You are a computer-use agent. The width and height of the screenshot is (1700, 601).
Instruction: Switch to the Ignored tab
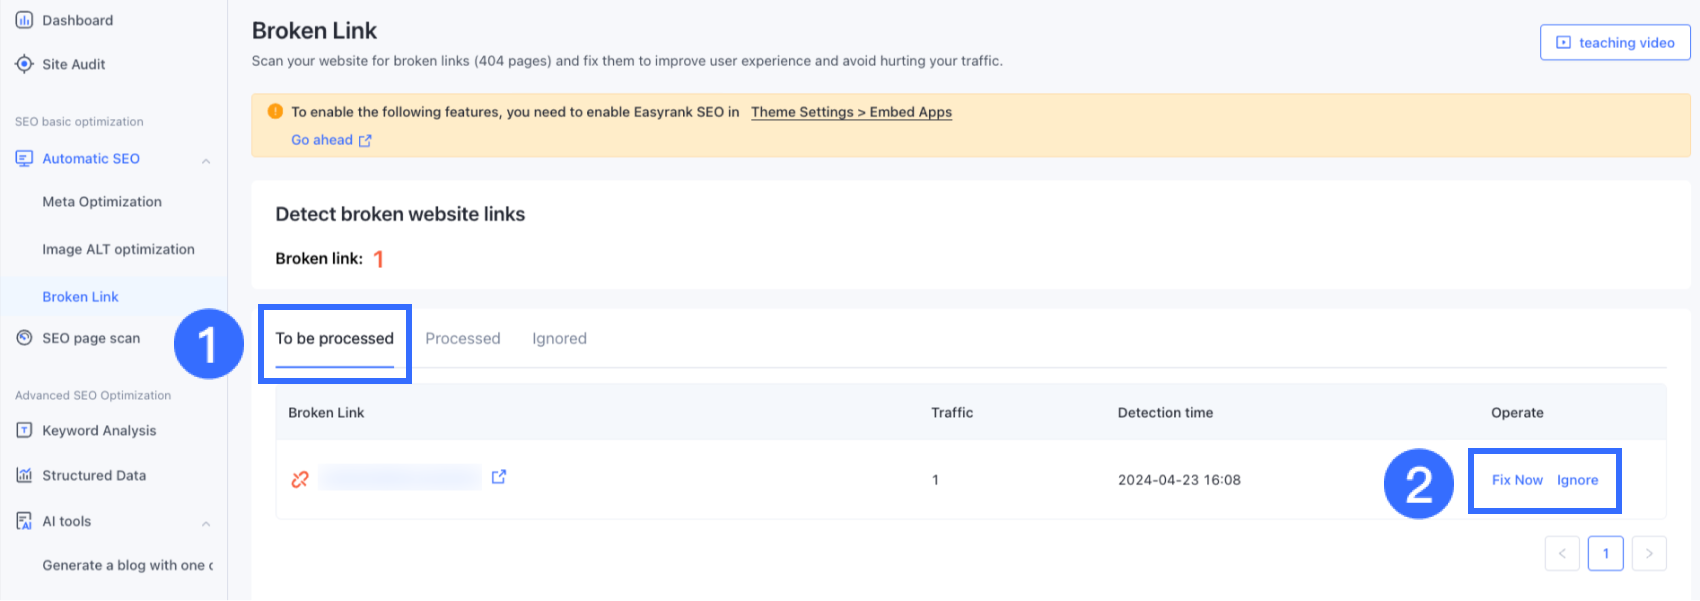[x=559, y=338]
